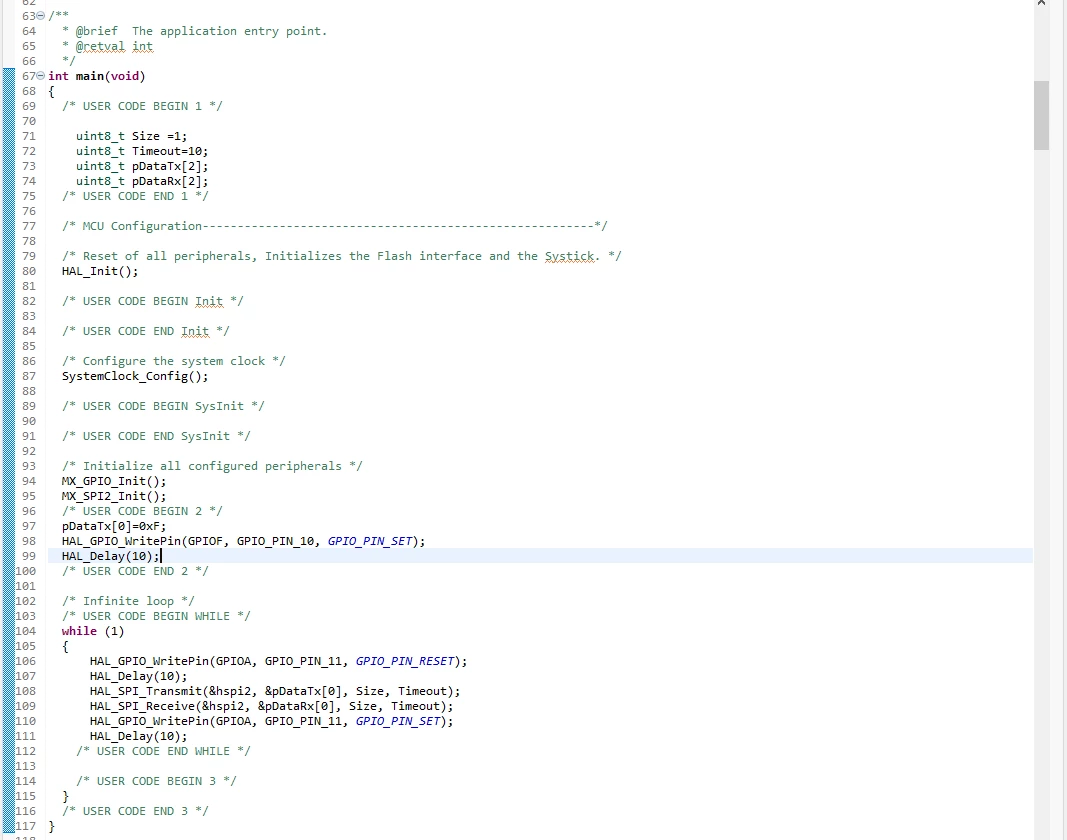Click on 'int main(void)' function declaration
The height and width of the screenshot is (840, 1067).
tap(97, 76)
